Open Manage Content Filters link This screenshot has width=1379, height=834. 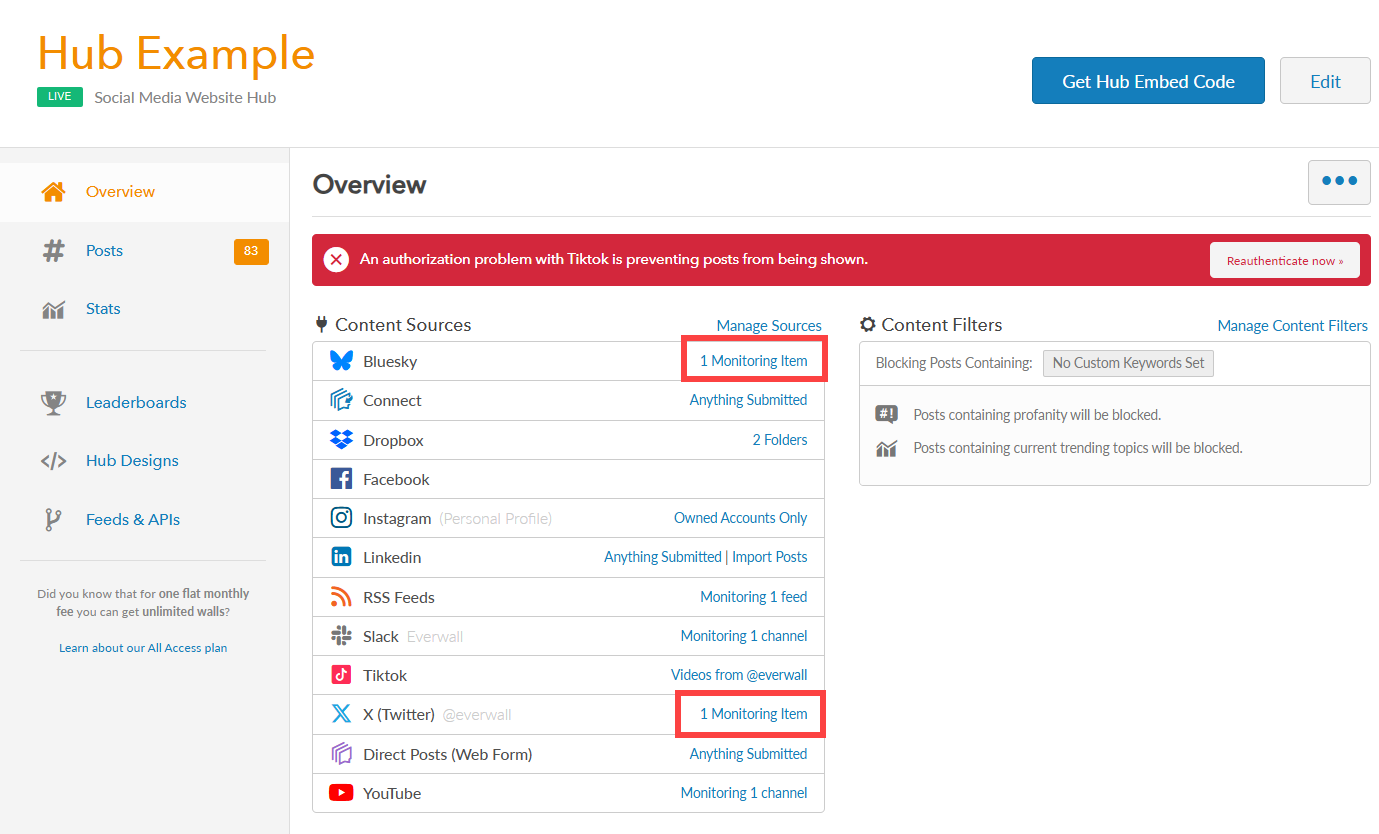(1292, 326)
